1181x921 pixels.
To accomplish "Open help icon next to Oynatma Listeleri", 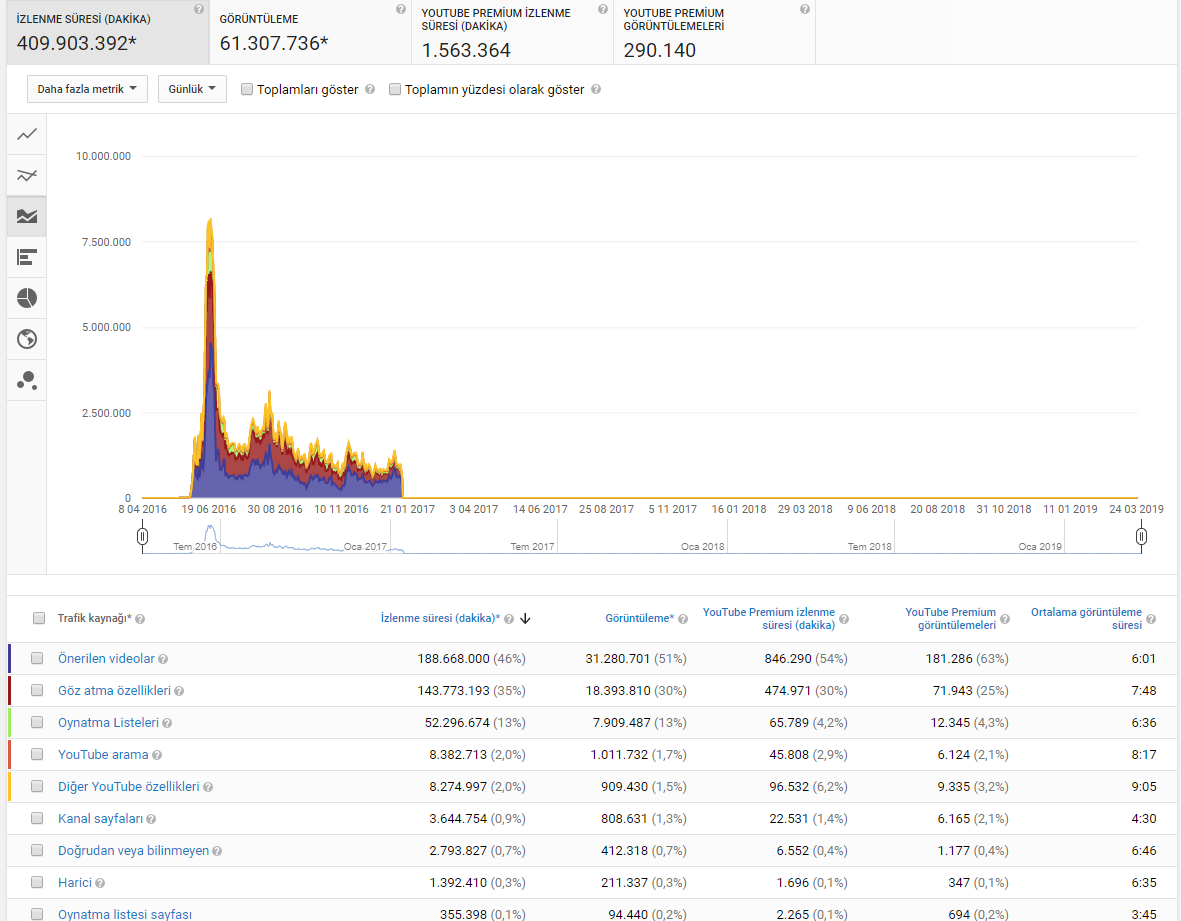I will point(167,723).
